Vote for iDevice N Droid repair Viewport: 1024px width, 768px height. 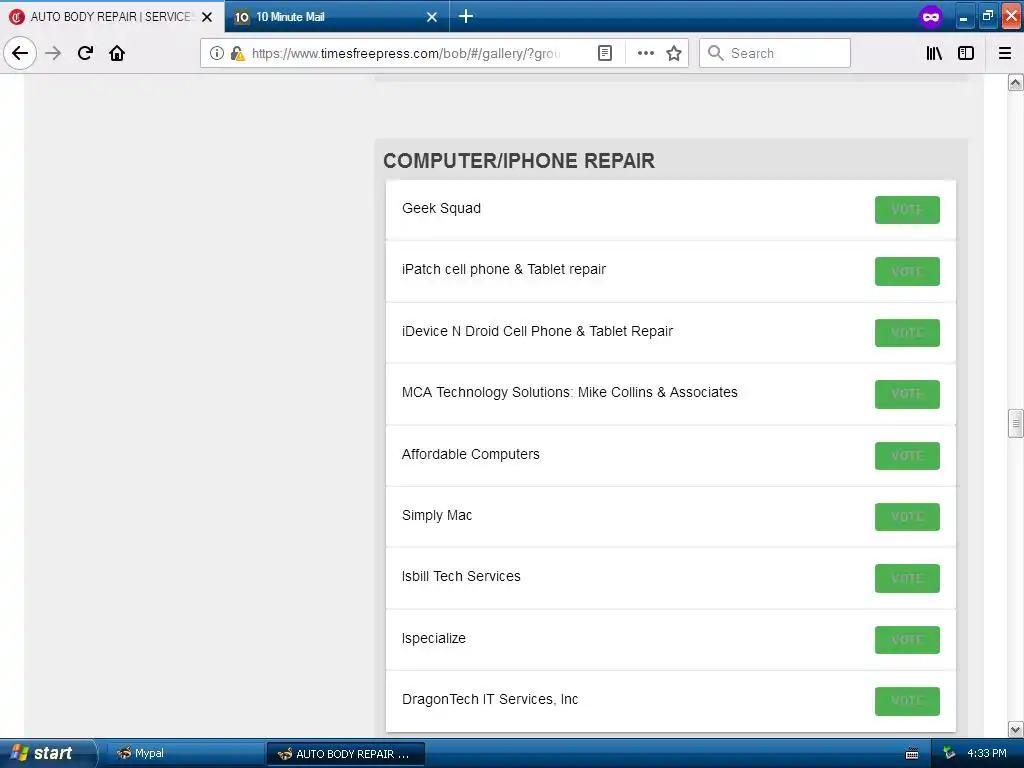[907, 332]
